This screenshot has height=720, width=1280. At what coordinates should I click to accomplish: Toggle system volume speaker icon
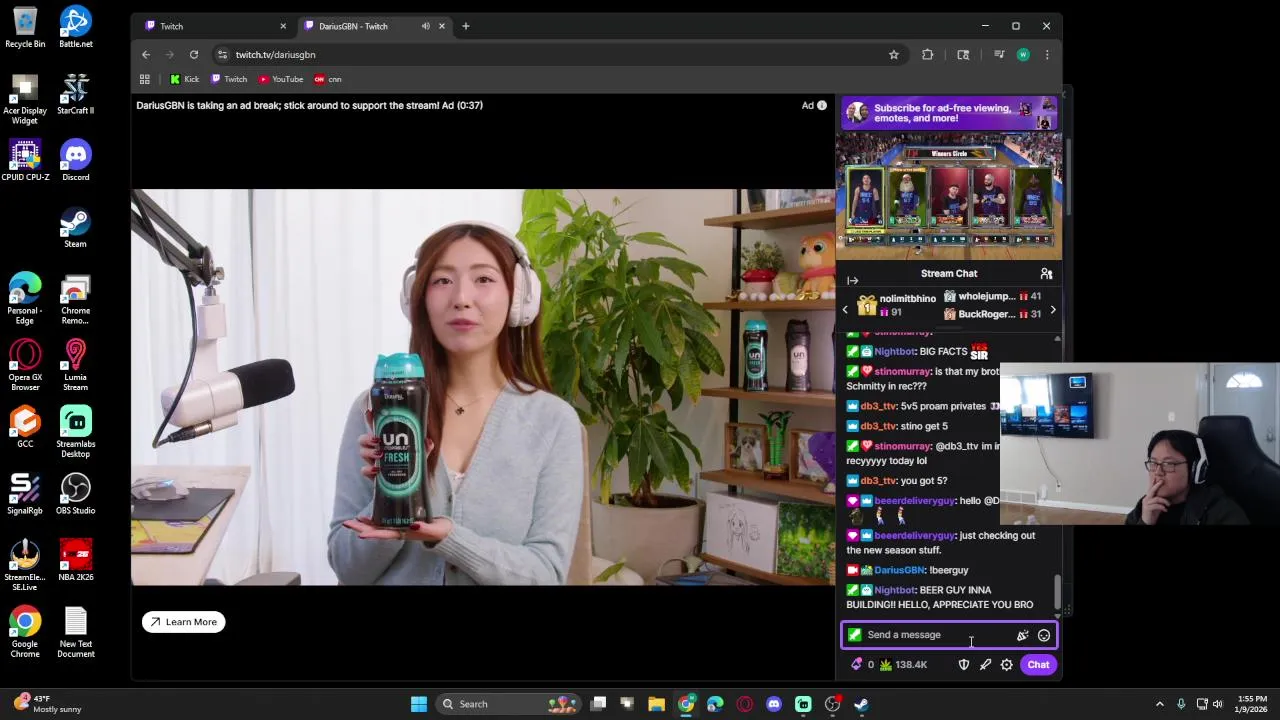point(1219,704)
